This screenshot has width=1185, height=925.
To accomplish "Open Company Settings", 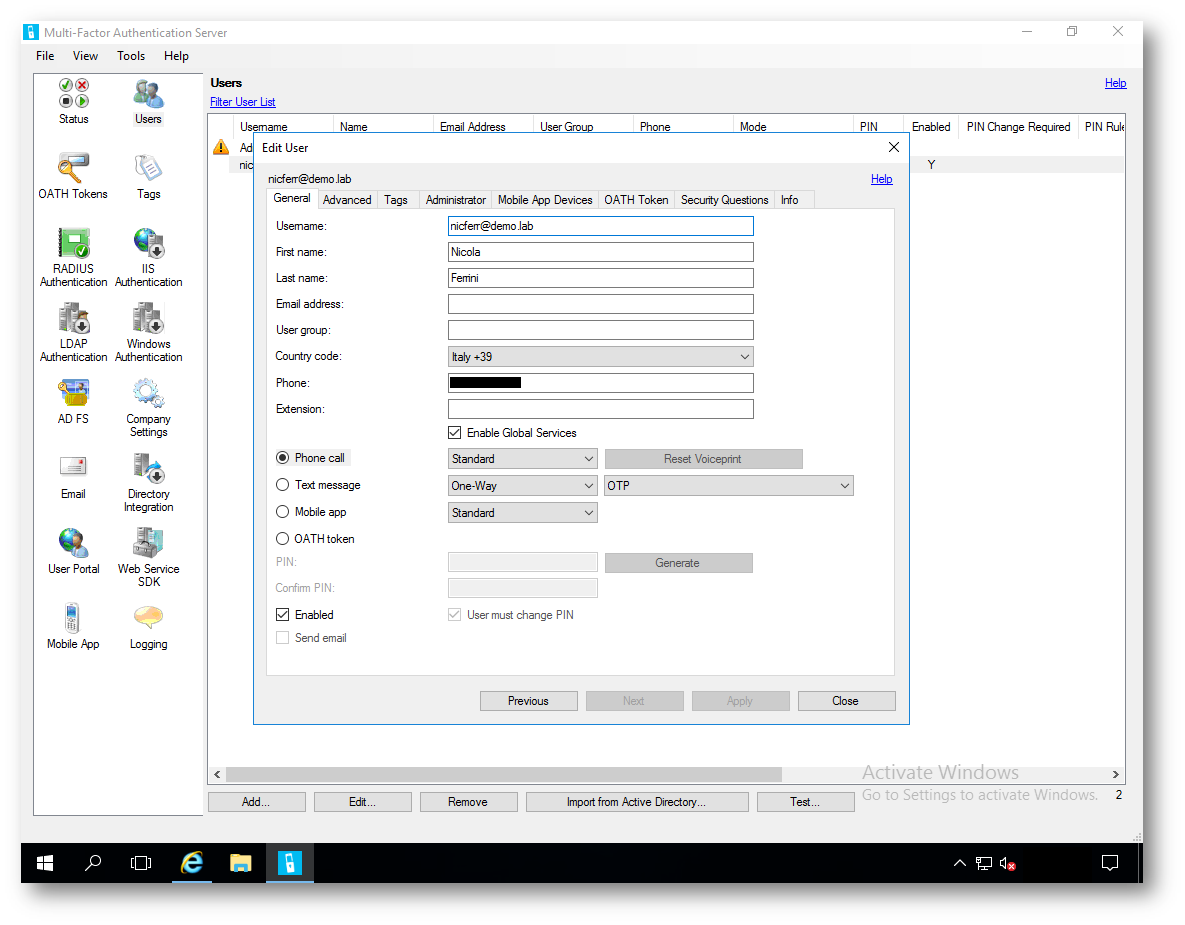I will [148, 407].
